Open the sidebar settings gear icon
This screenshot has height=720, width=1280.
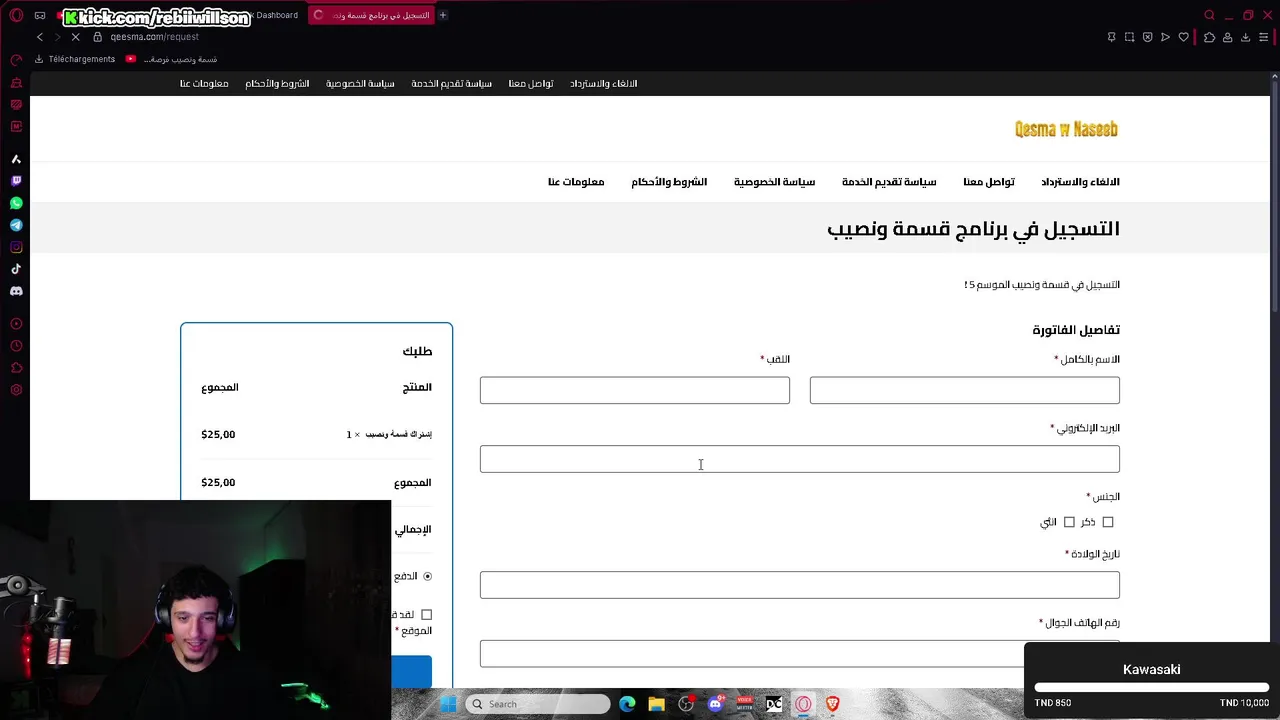[16, 390]
